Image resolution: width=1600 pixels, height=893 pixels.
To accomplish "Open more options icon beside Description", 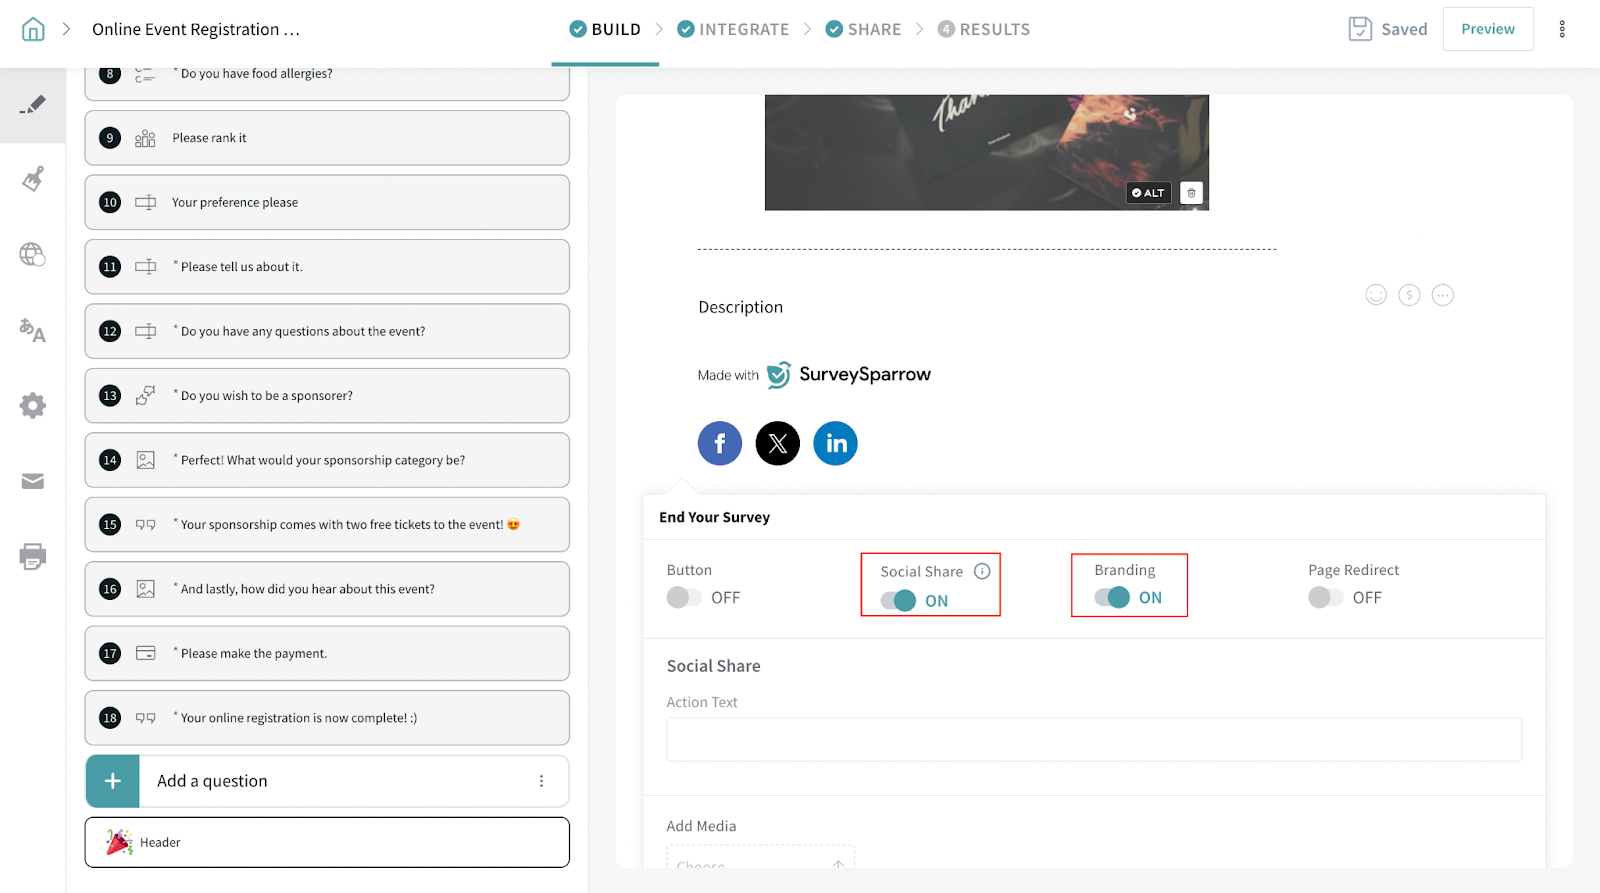I will pyautogui.click(x=1442, y=295).
